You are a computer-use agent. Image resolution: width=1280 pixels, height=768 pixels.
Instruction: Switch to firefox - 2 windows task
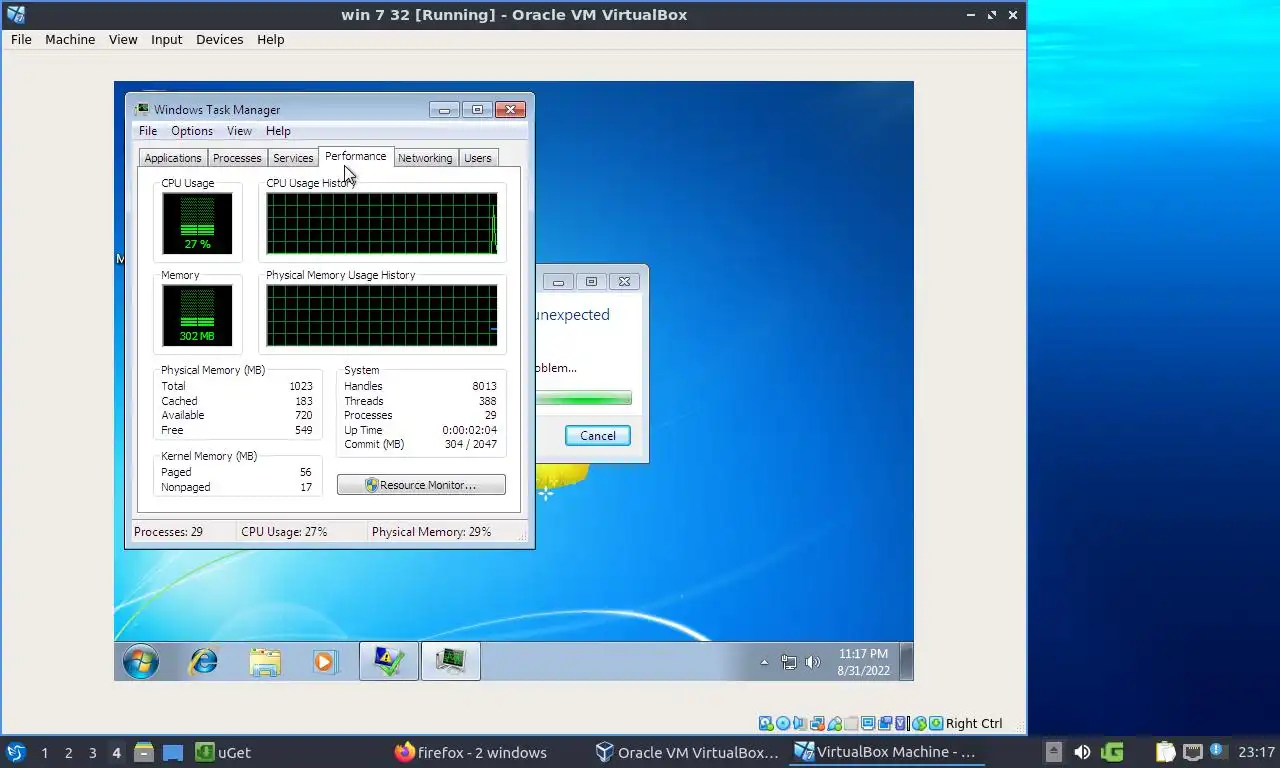(471, 752)
